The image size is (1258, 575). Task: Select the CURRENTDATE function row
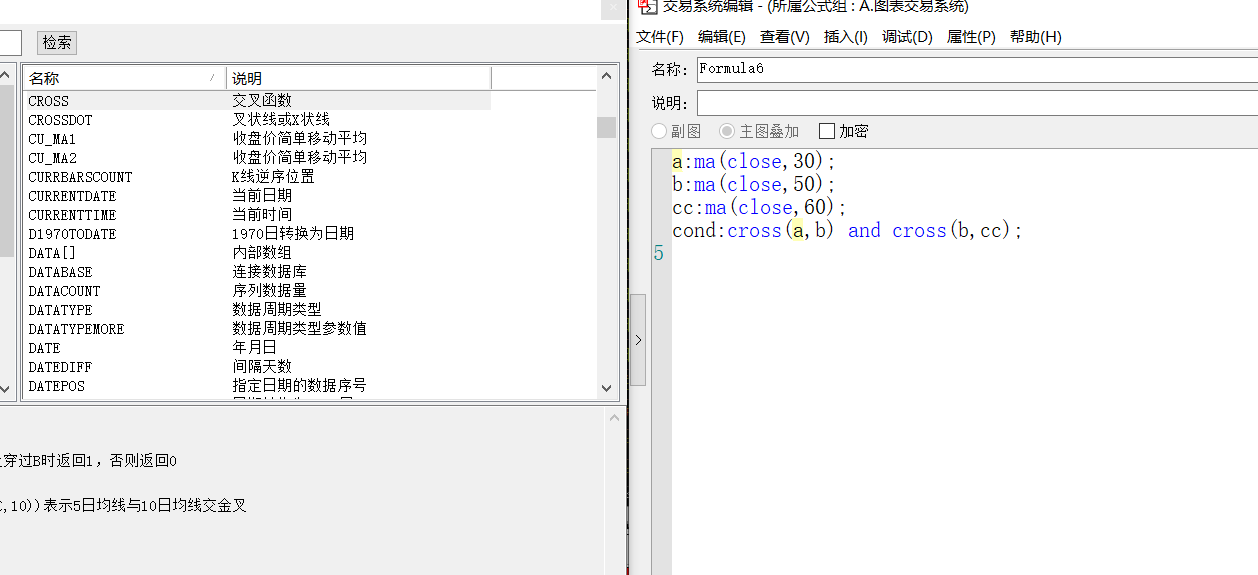pos(257,196)
